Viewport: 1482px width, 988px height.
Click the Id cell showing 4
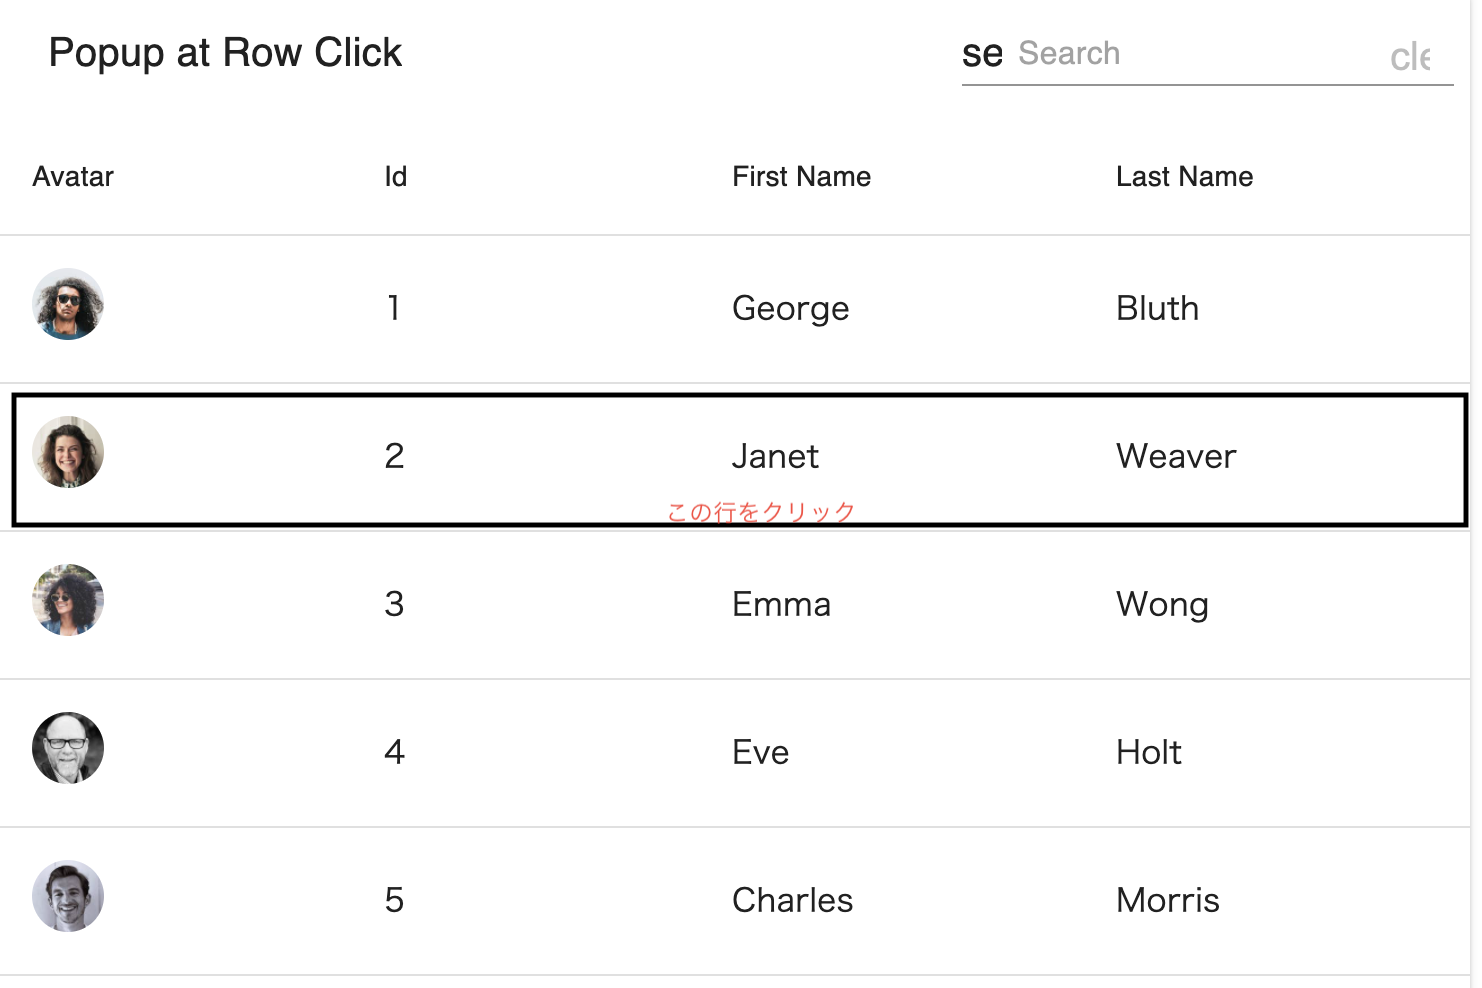pyautogui.click(x=394, y=752)
